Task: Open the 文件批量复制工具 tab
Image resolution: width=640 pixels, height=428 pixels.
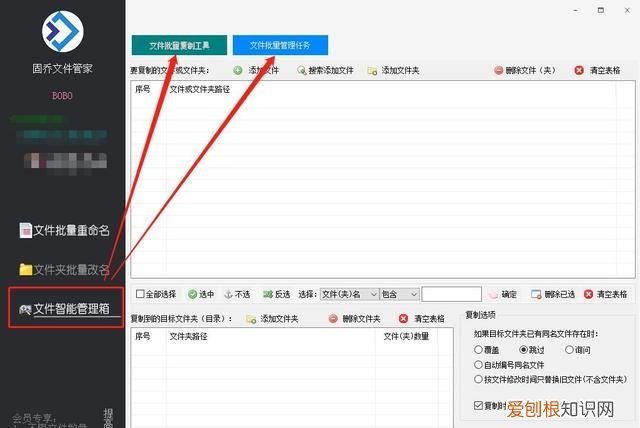Action: tap(179, 45)
